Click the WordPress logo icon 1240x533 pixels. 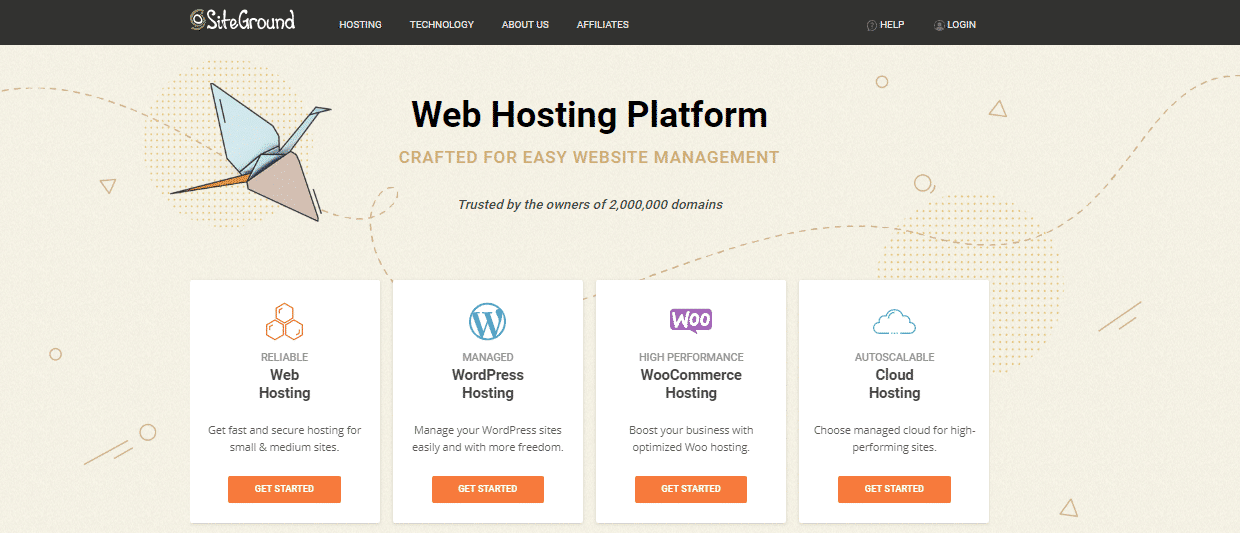coord(488,321)
